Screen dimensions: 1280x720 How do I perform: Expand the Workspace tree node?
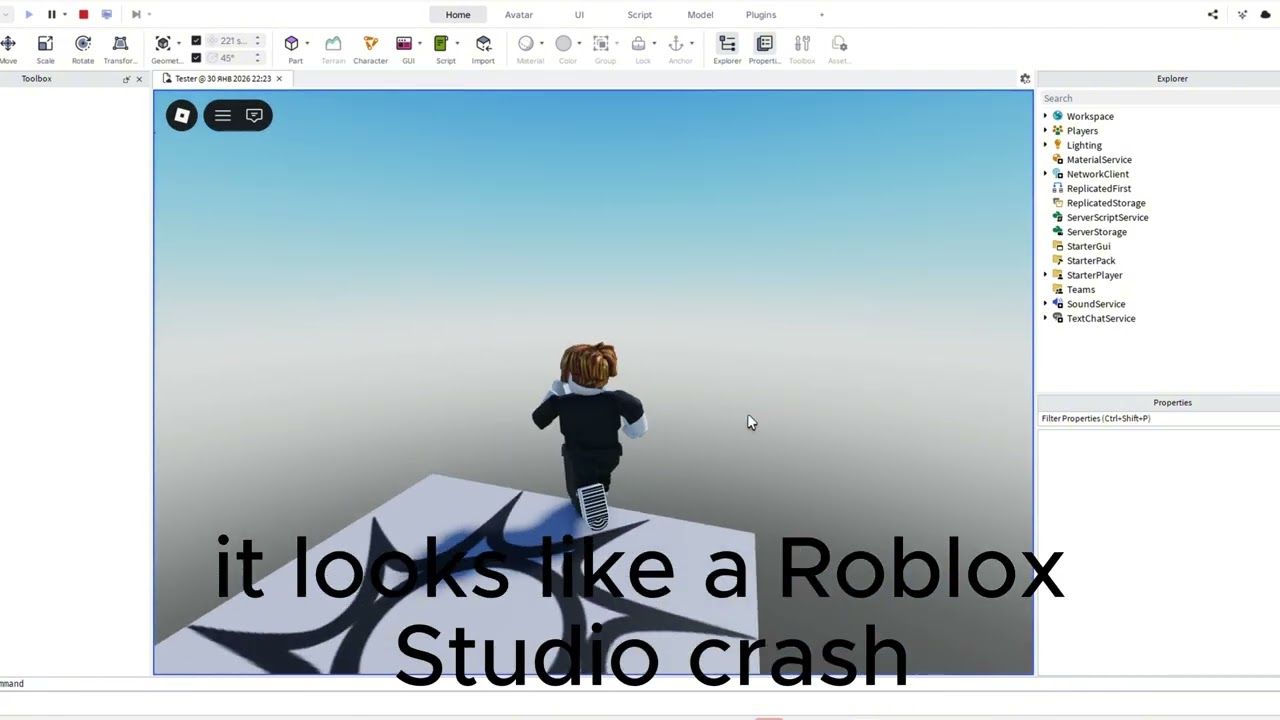click(x=1046, y=116)
